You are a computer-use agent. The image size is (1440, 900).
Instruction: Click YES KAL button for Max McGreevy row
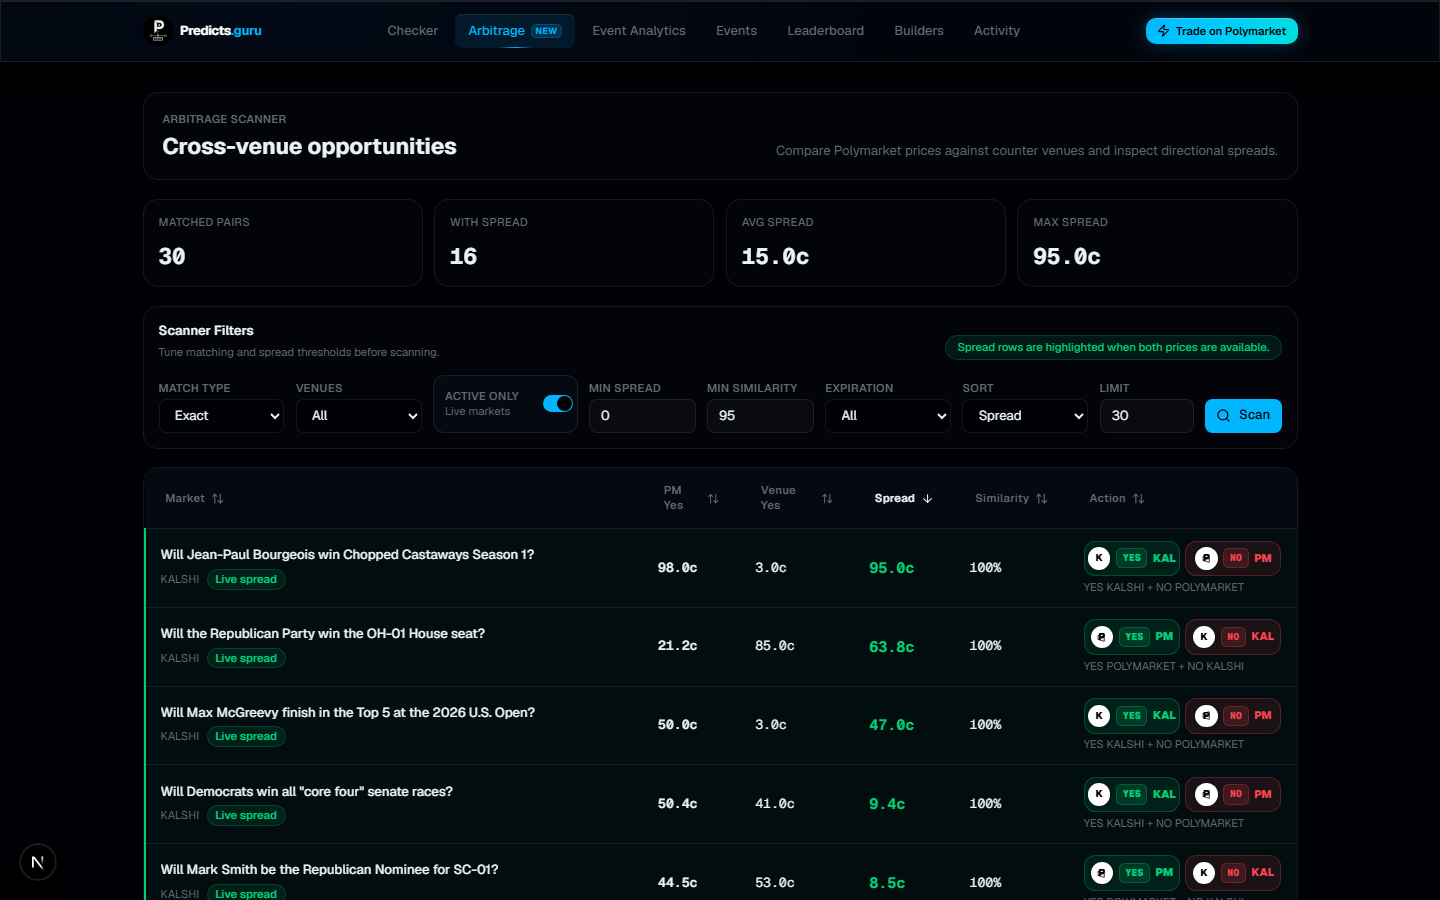[x=1132, y=715]
